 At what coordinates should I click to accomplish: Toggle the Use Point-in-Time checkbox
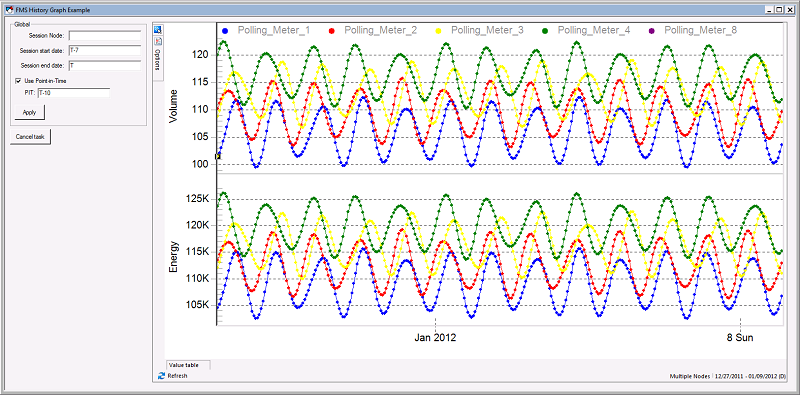pos(18,81)
